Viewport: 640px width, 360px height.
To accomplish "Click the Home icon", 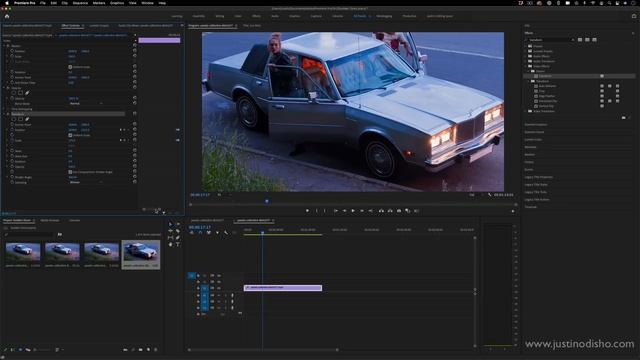I will tap(7, 16).
